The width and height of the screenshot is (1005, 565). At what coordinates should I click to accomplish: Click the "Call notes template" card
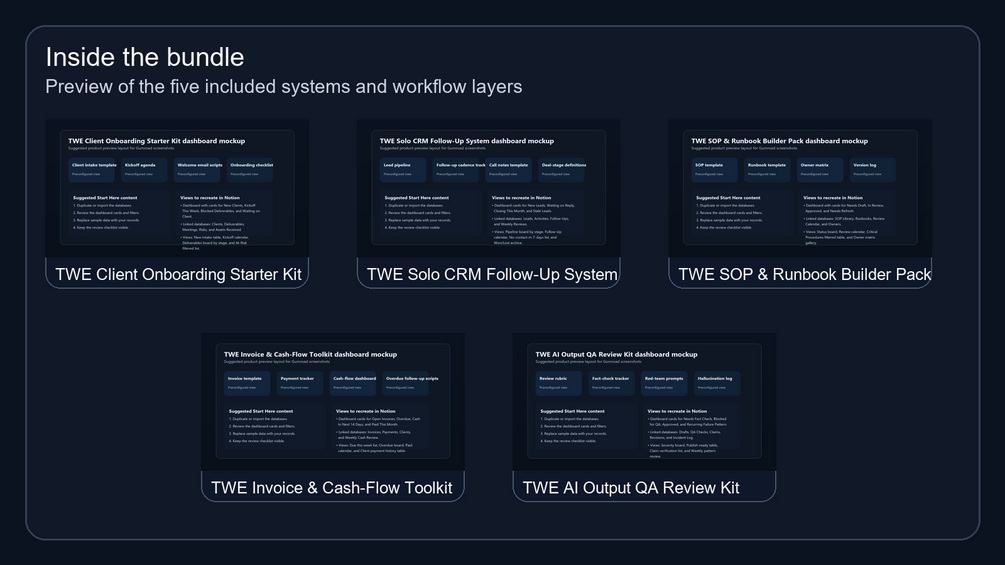click(x=508, y=170)
